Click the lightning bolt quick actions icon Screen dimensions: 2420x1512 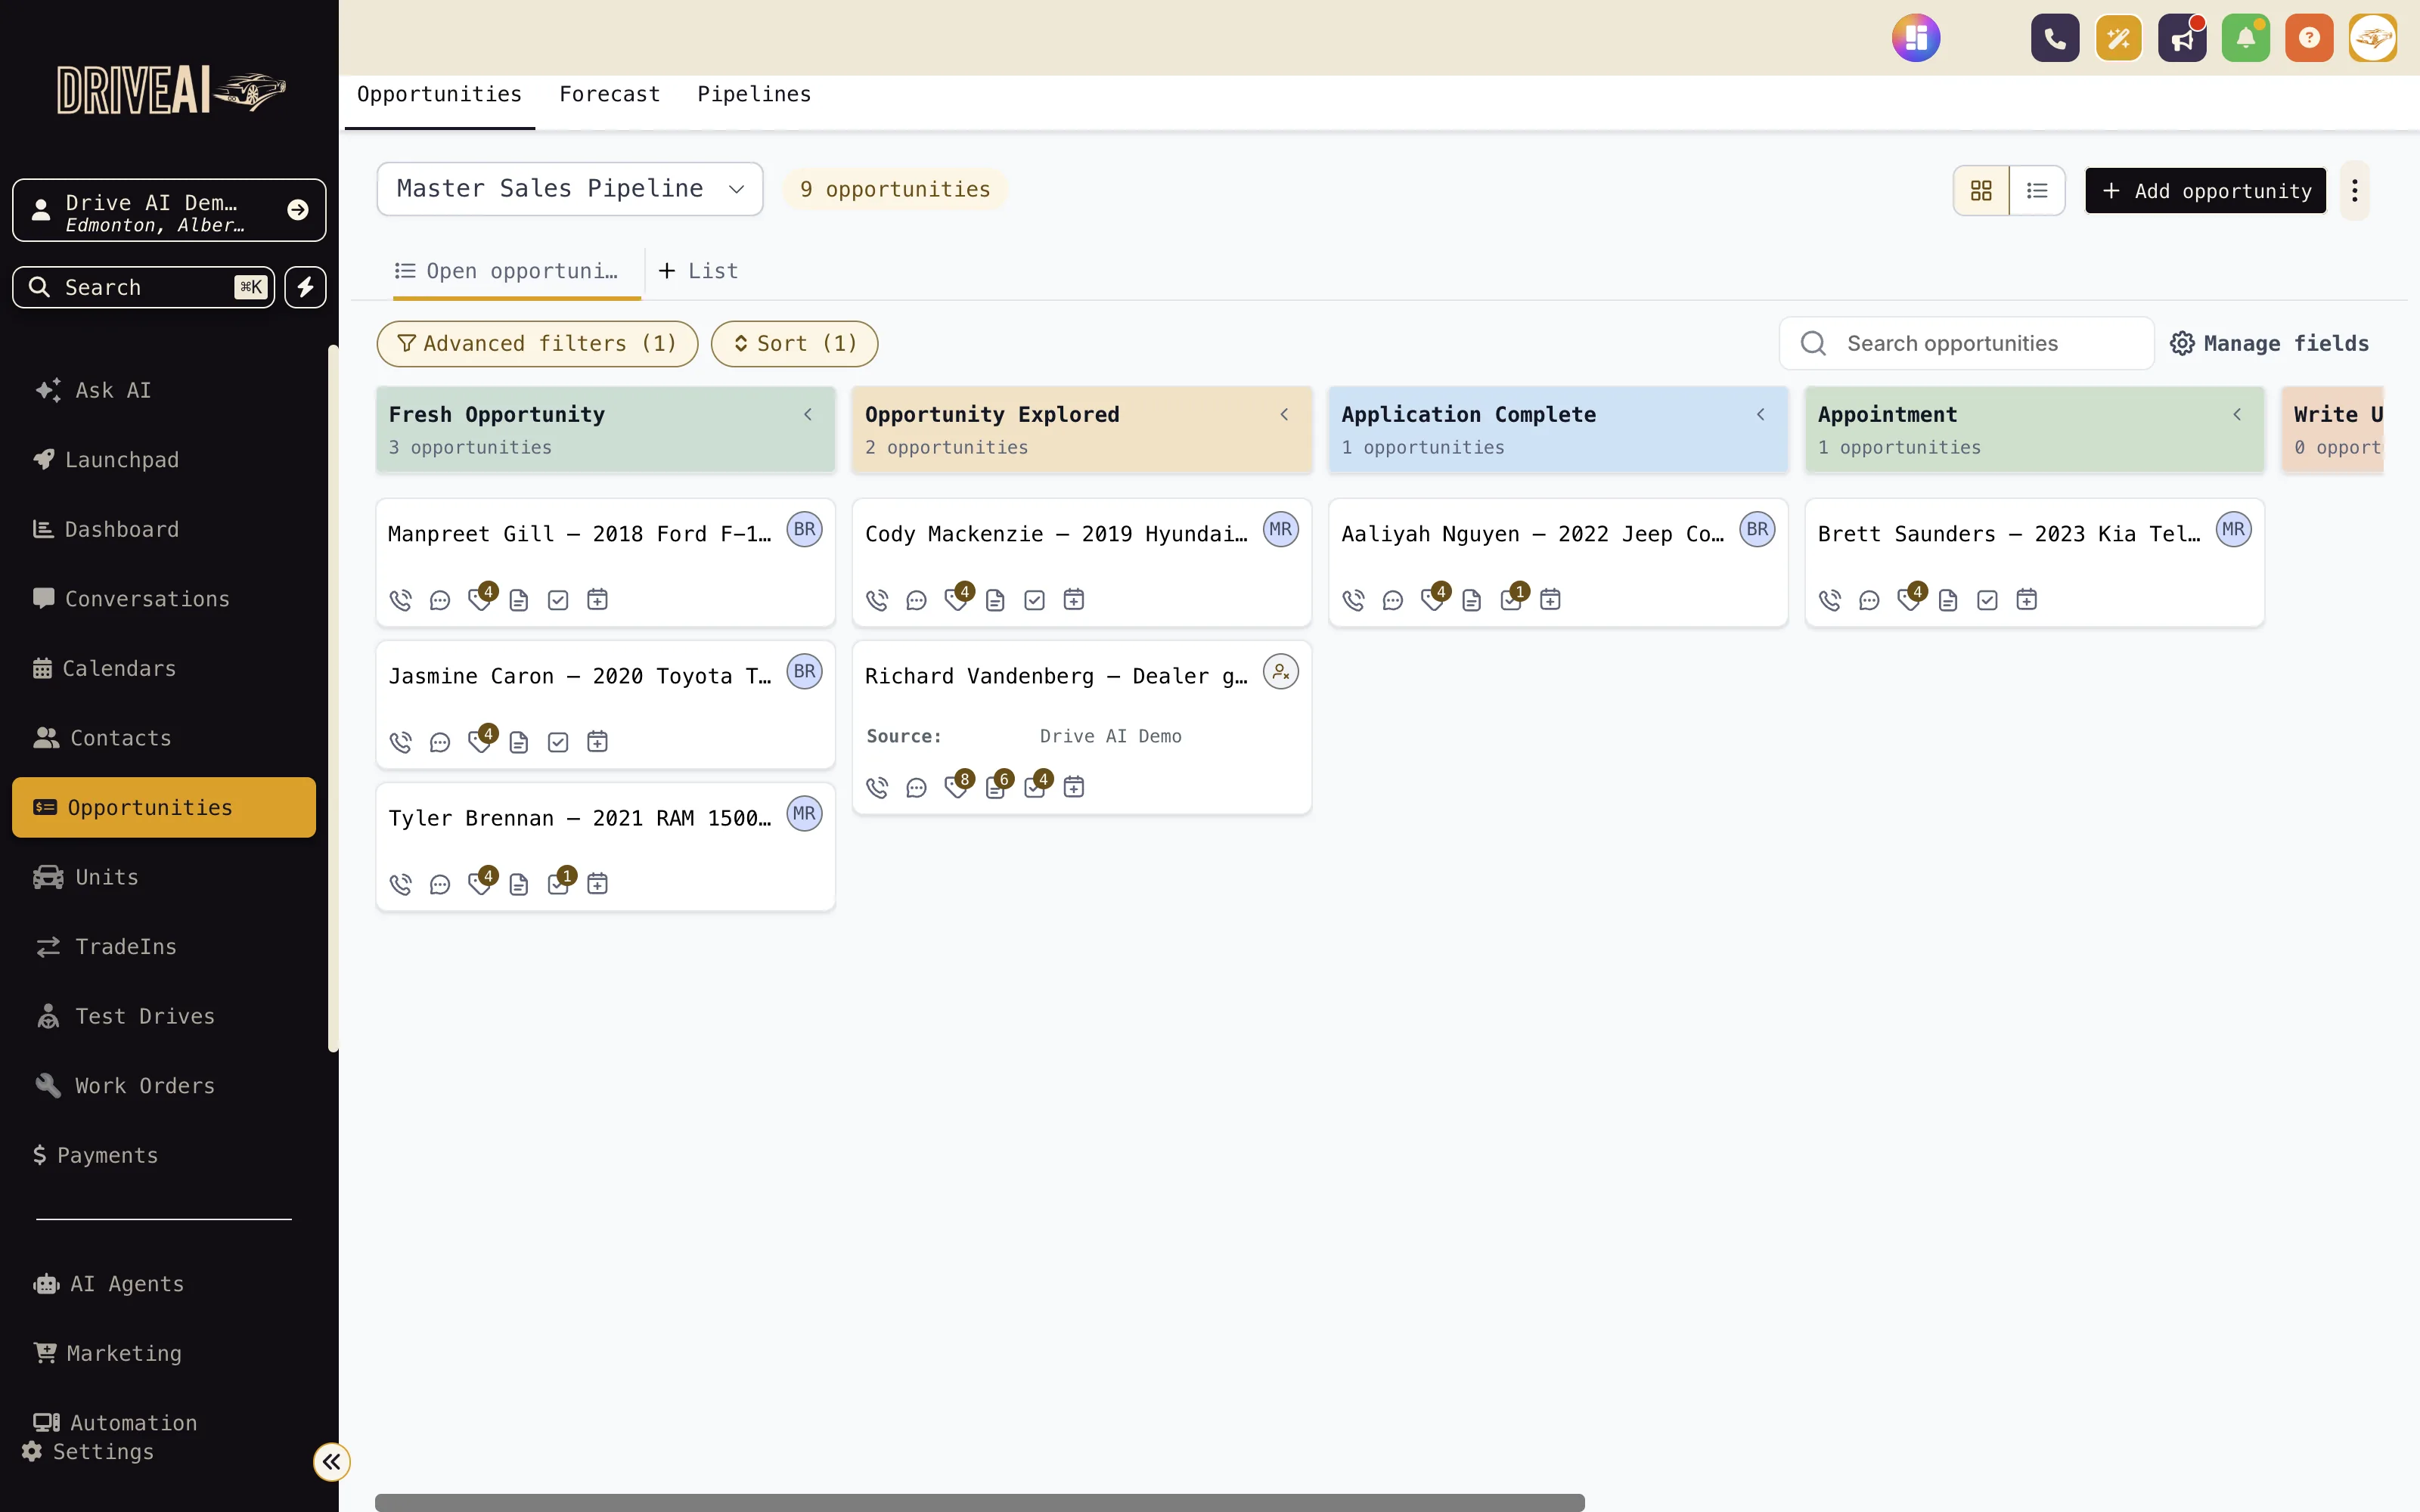[x=306, y=288]
